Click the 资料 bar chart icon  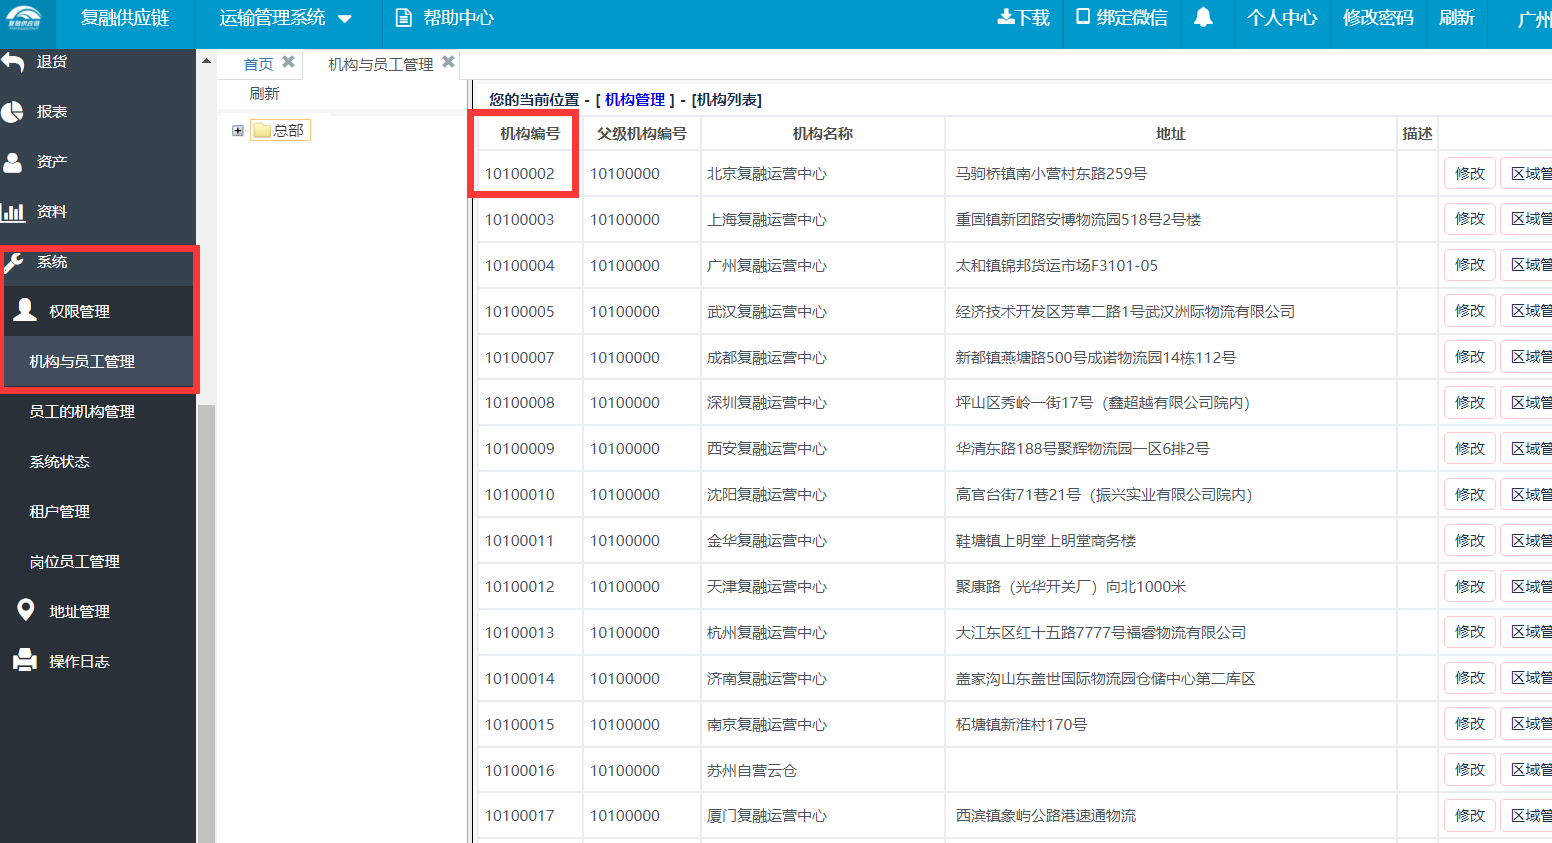(x=12, y=212)
